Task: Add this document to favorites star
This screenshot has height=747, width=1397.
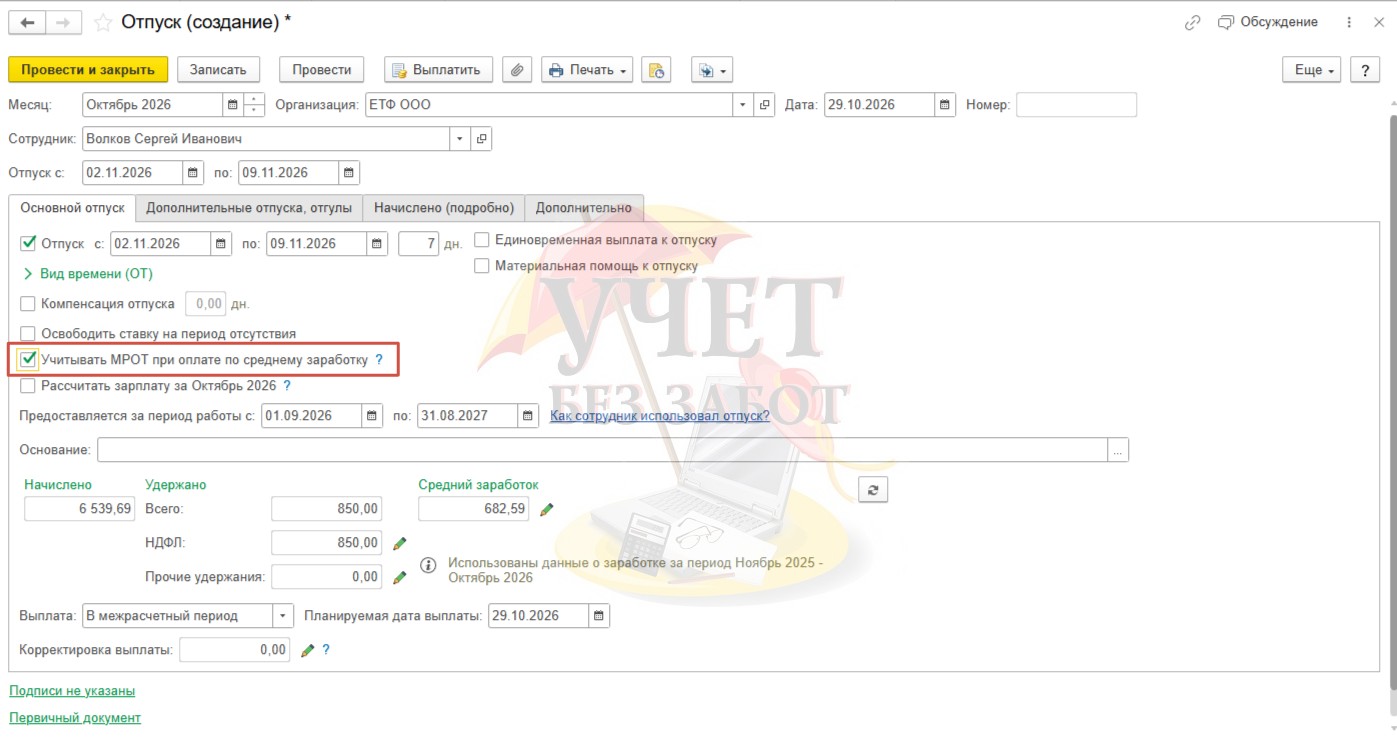Action: click(103, 22)
